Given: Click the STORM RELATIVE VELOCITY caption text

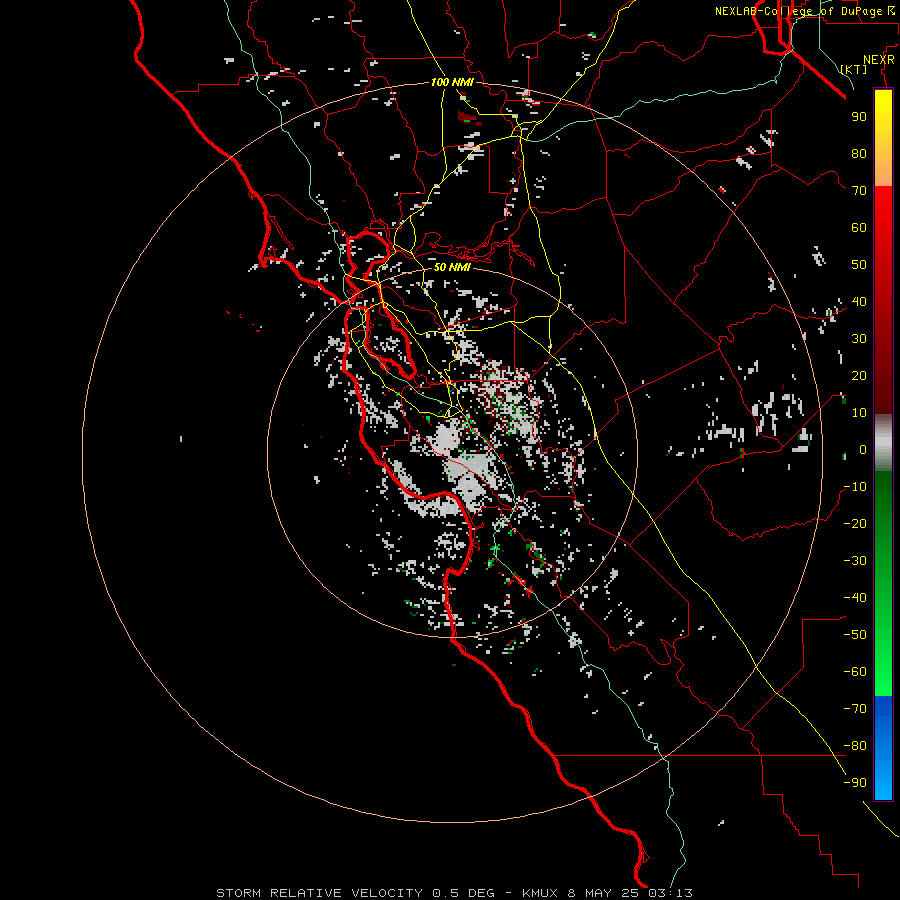Looking at the screenshot, I should pos(320,893).
